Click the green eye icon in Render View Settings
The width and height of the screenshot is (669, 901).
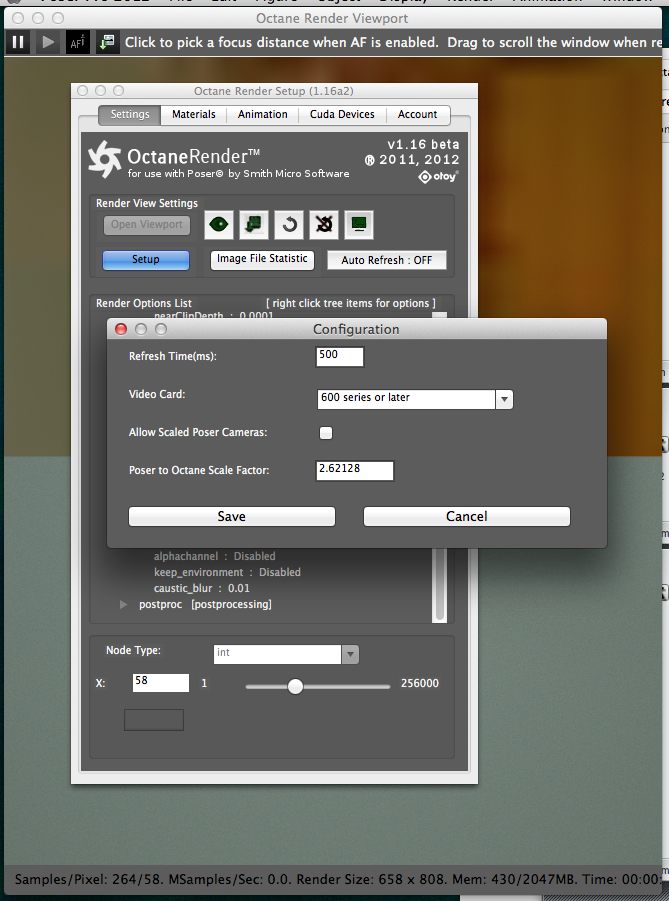pos(219,224)
